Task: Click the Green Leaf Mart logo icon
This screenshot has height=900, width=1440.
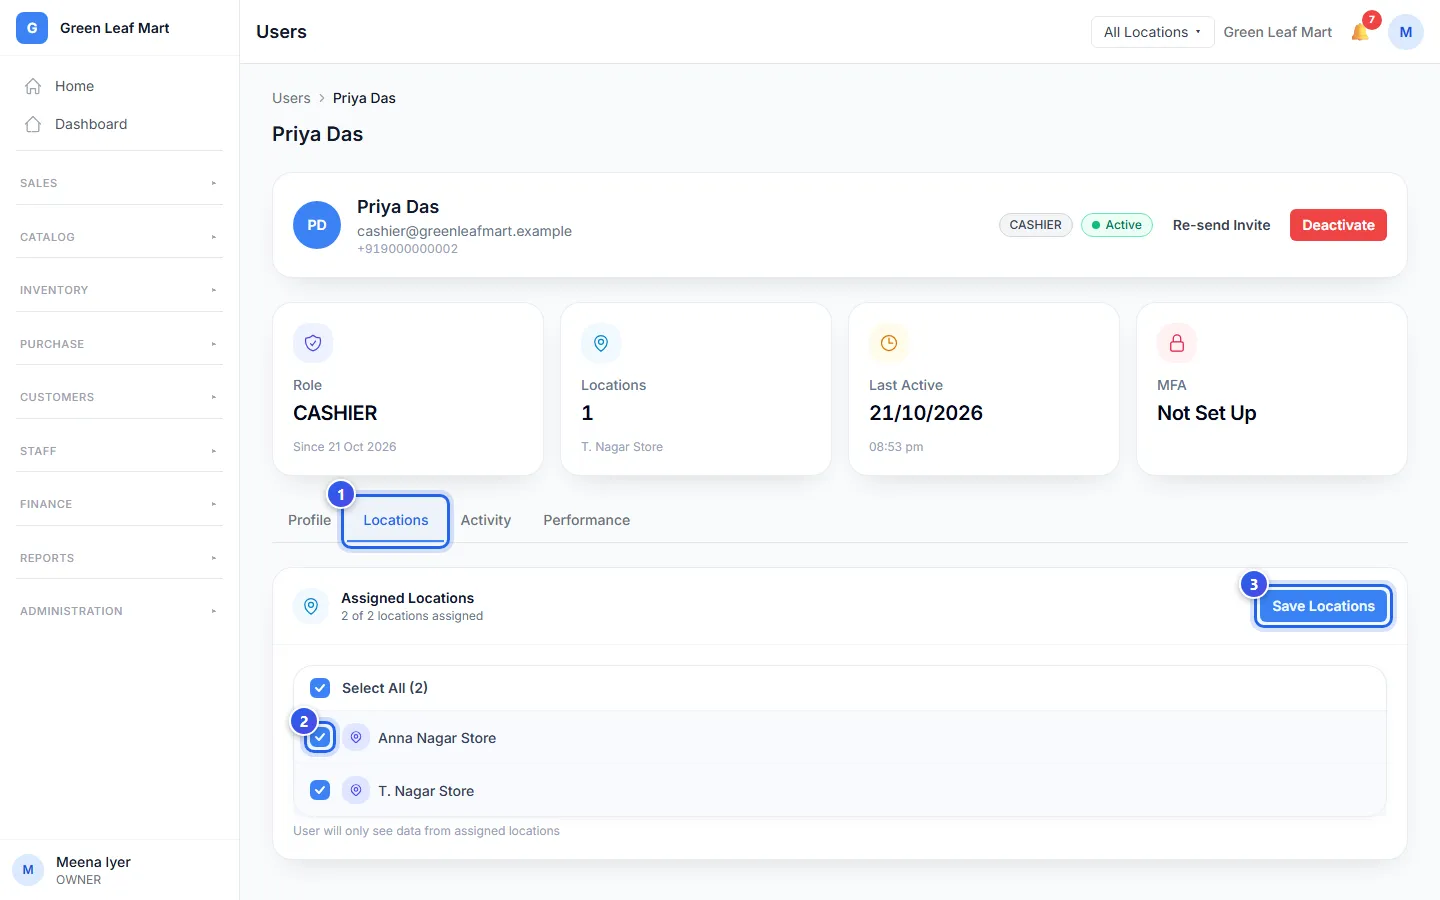Action: [32, 28]
